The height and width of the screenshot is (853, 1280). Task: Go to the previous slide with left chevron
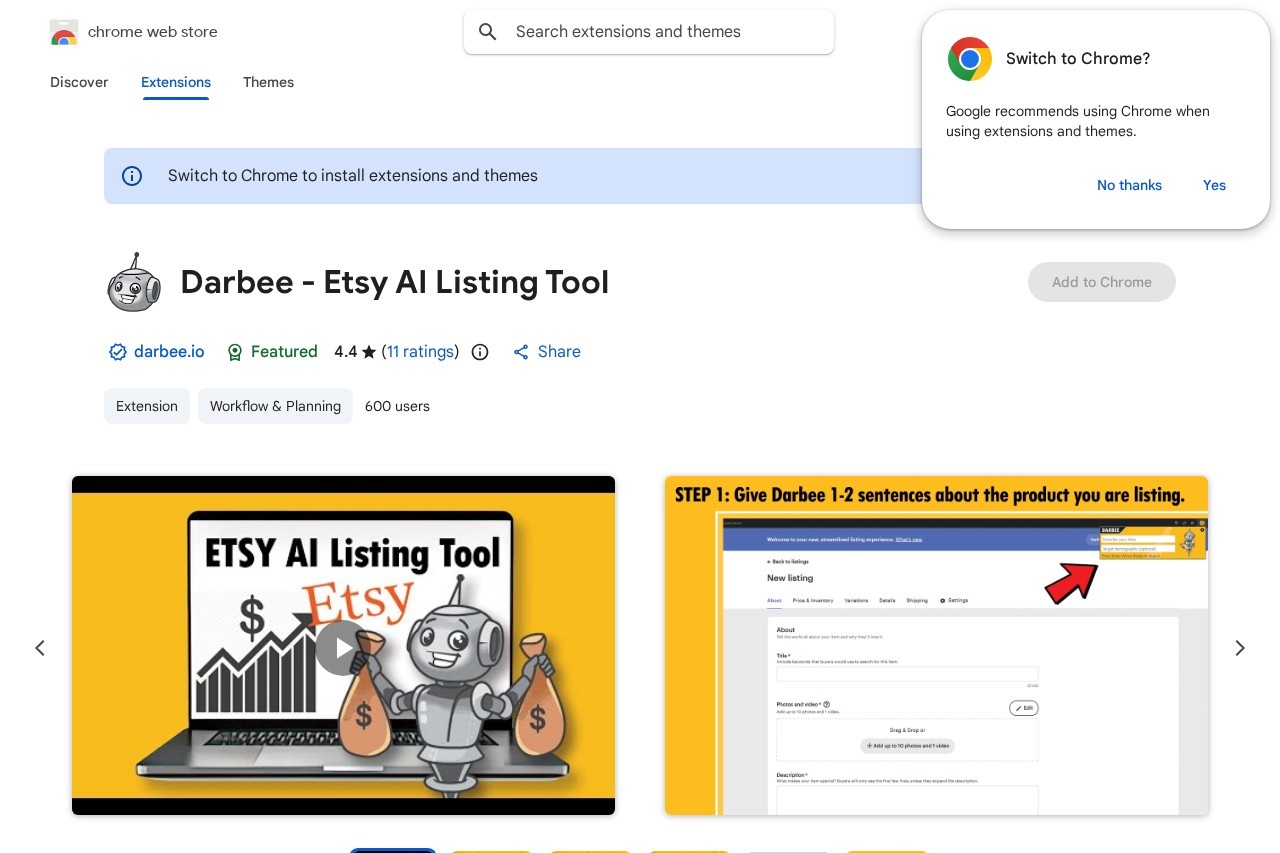[x=40, y=648]
